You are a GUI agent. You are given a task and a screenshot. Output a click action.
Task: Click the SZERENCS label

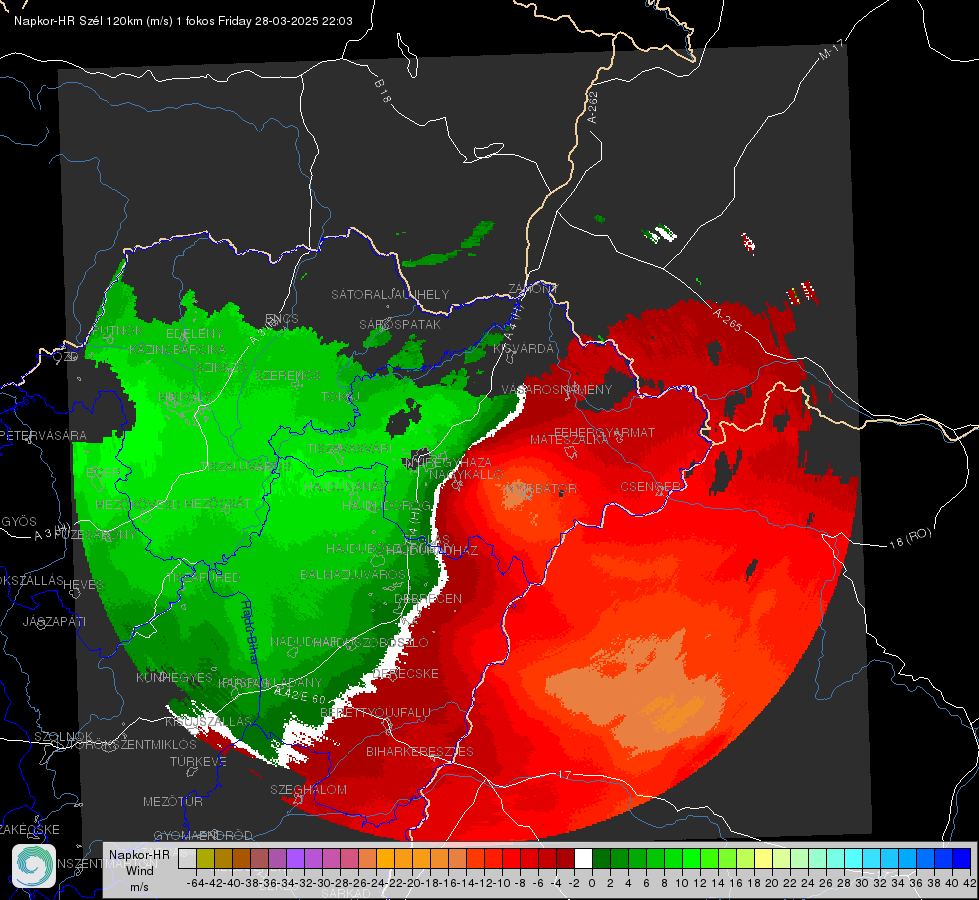click(287, 375)
